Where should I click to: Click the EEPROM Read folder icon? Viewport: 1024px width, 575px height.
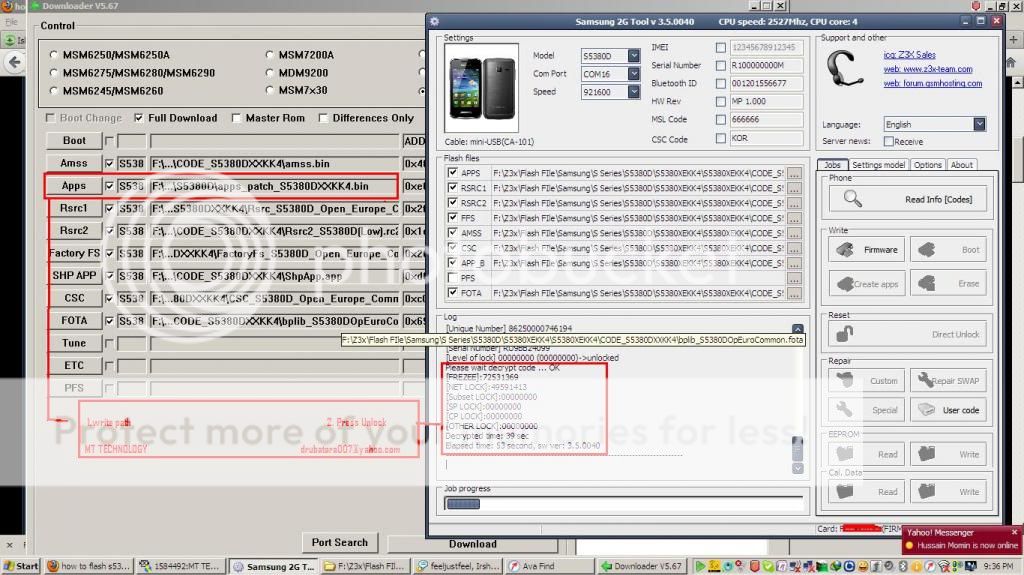tap(844, 453)
